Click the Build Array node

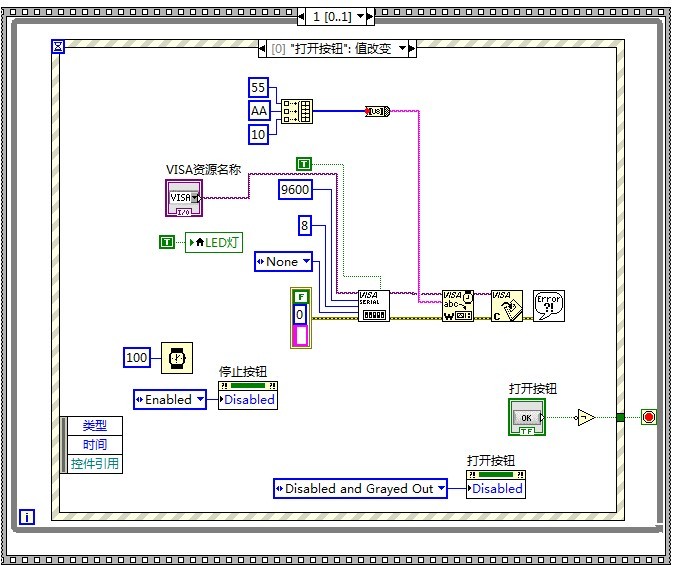pyautogui.click(x=296, y=111)
